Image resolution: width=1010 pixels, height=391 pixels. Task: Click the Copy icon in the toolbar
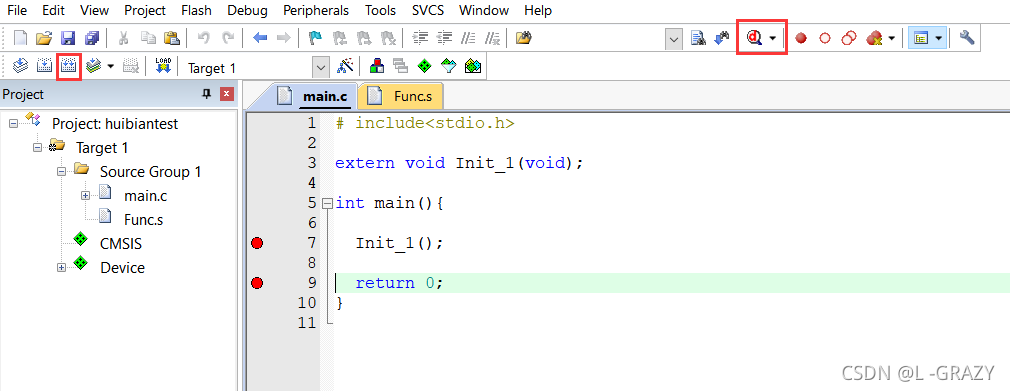[148, 38]
